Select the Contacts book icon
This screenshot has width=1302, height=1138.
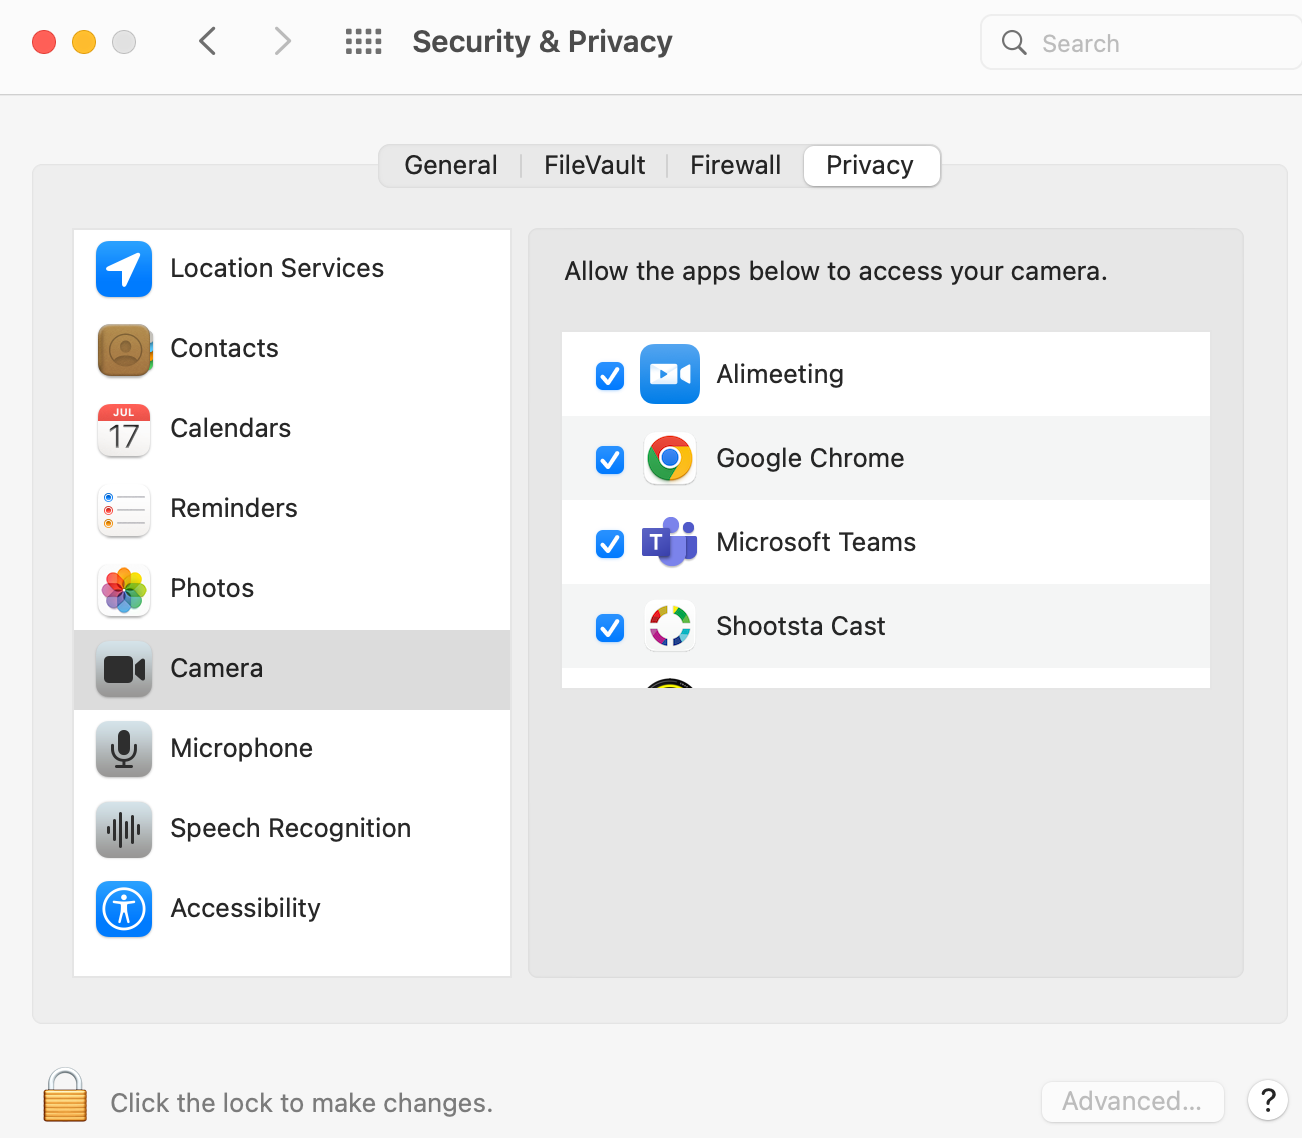(x=124, y=349)
